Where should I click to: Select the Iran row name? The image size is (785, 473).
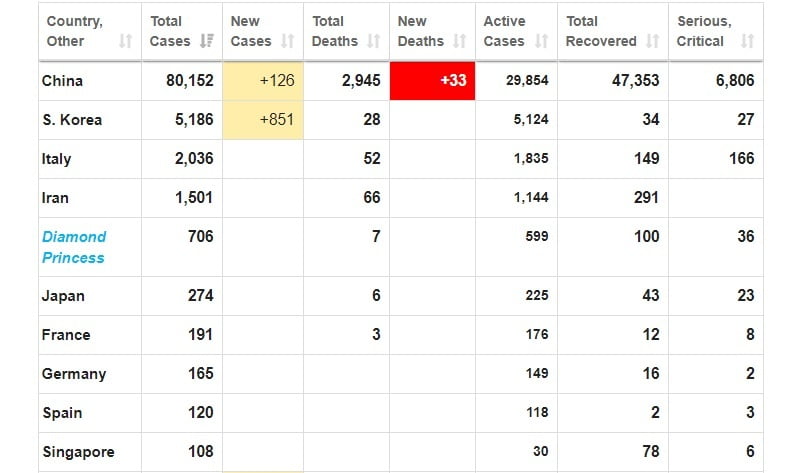(55, 198)
